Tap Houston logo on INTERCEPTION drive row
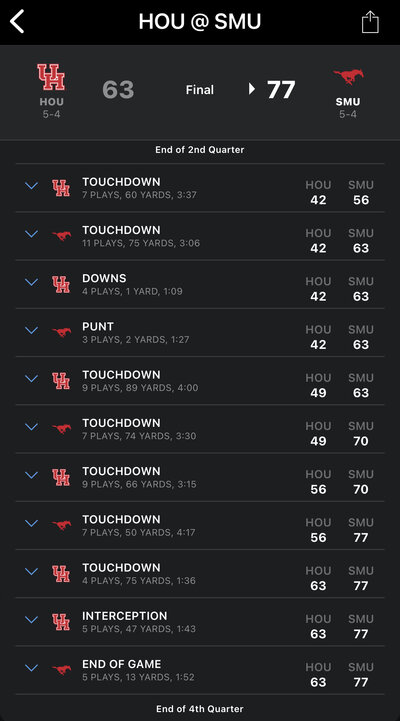The width and height of the screenshot is (400, 721). pyautogui.click(x=61, y=622)
